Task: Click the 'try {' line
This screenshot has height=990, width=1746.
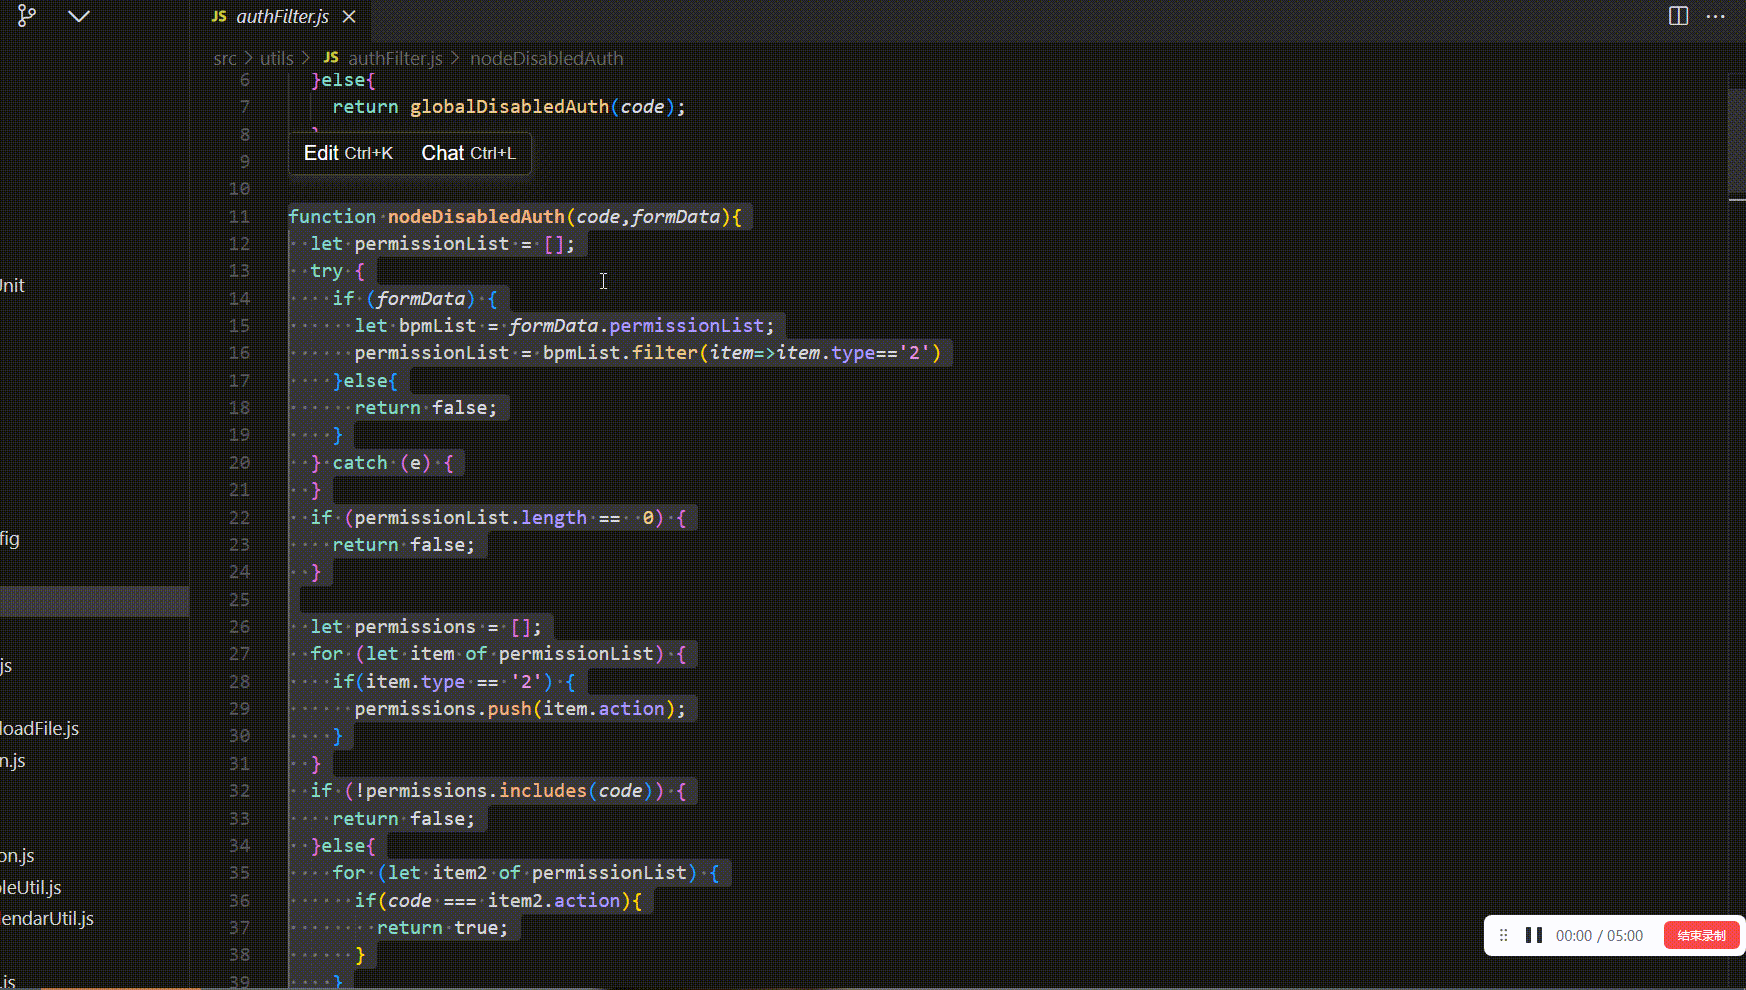Action: coord(338,271)
